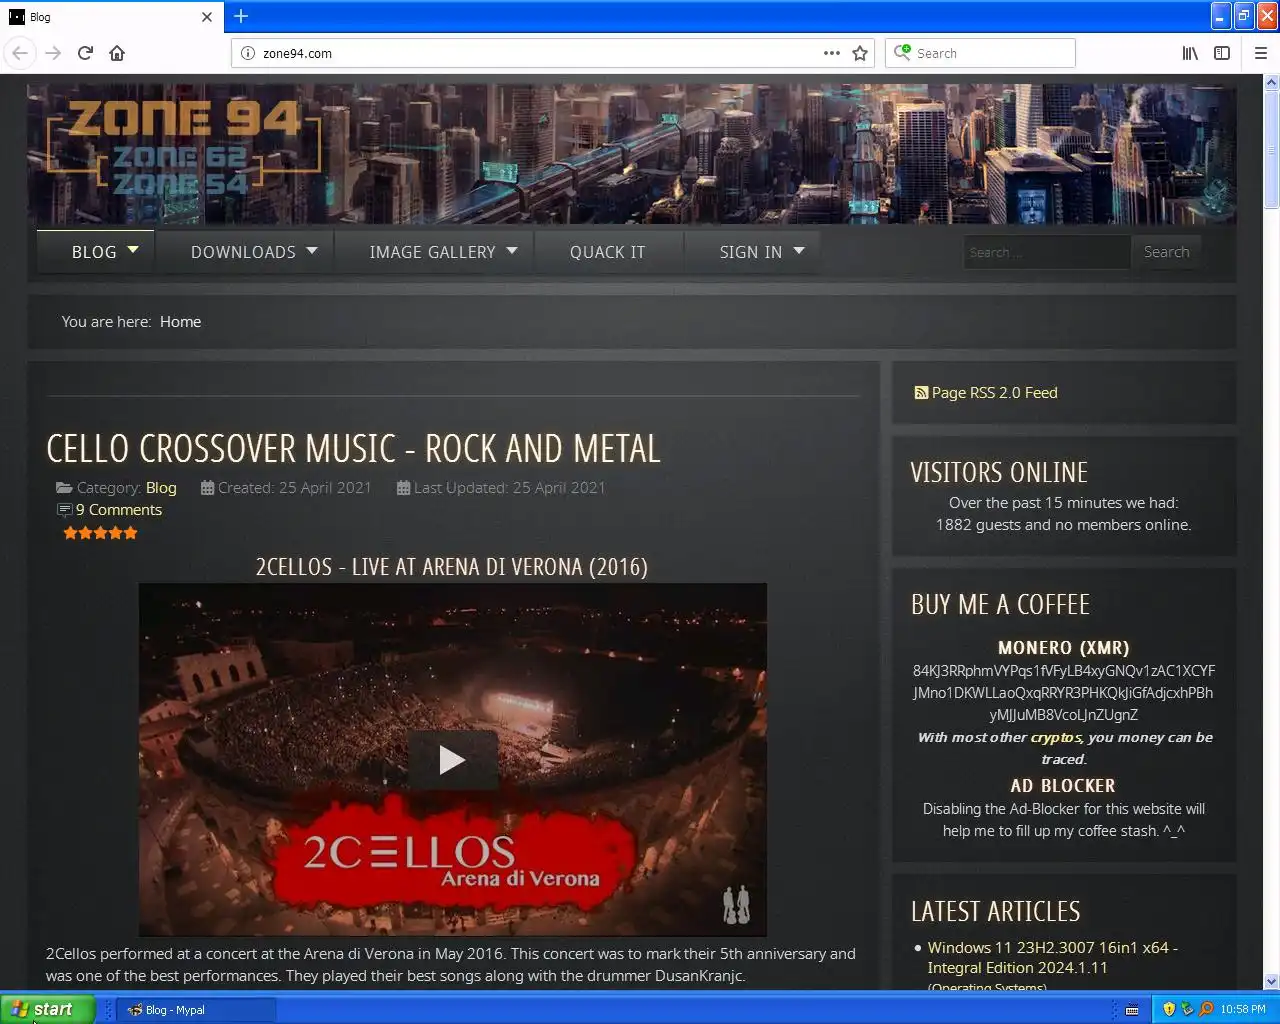Go back with the browser back arrow

20,53
